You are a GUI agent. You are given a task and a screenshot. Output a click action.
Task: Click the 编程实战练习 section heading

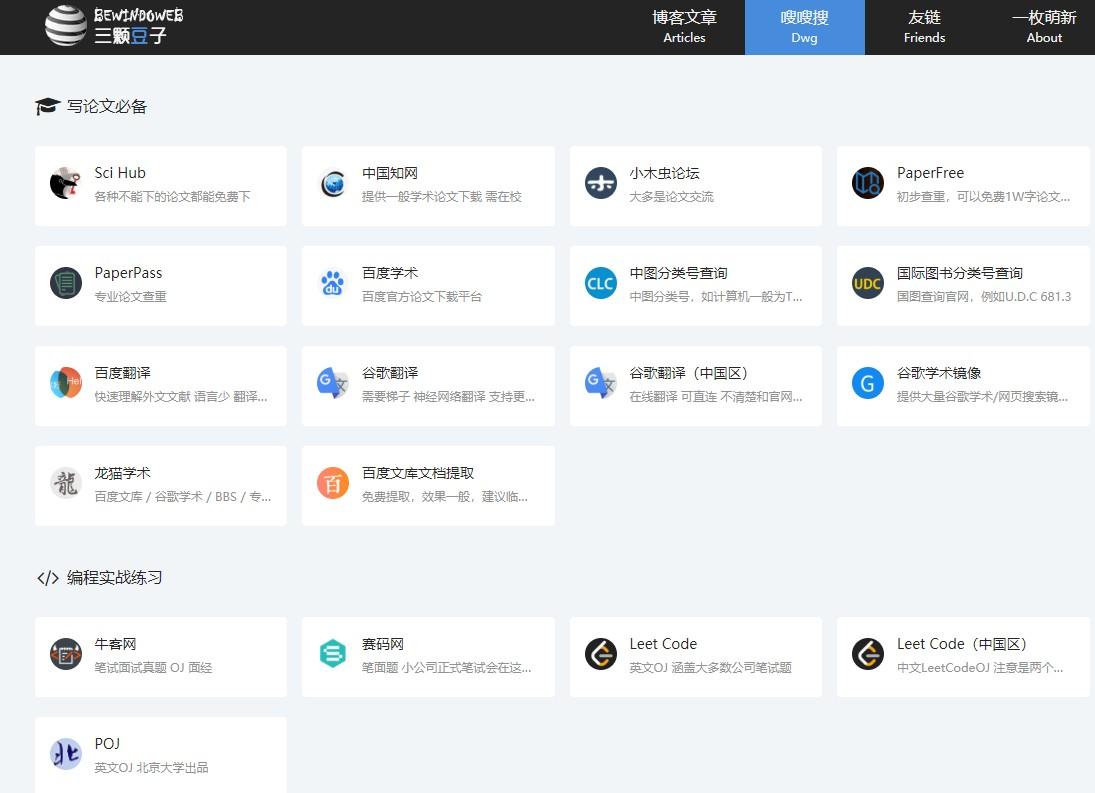(115, 578)
